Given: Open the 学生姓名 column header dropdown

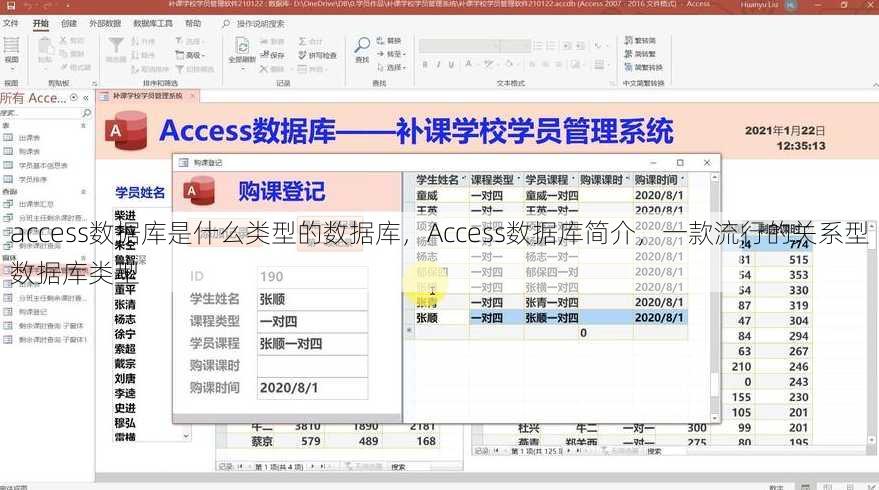Looking at the screenshot, I should tap(464, 179).
